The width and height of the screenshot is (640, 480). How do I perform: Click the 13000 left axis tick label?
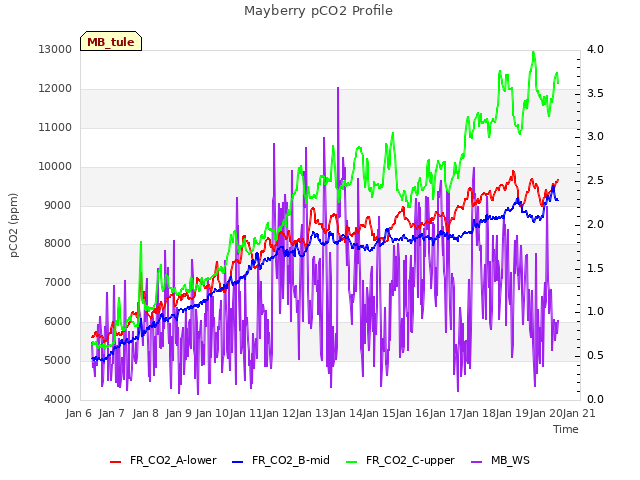[x=55, y=49]
